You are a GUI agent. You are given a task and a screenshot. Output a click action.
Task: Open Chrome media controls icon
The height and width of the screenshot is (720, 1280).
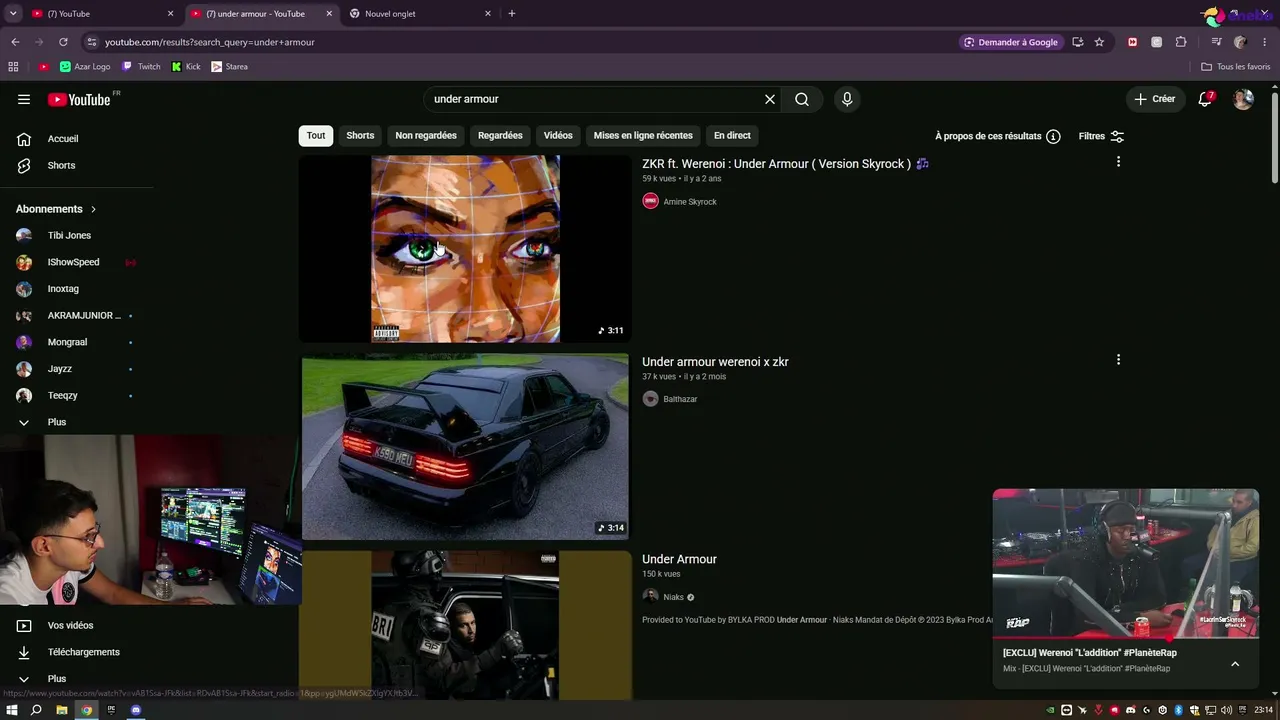point(1216,42)
